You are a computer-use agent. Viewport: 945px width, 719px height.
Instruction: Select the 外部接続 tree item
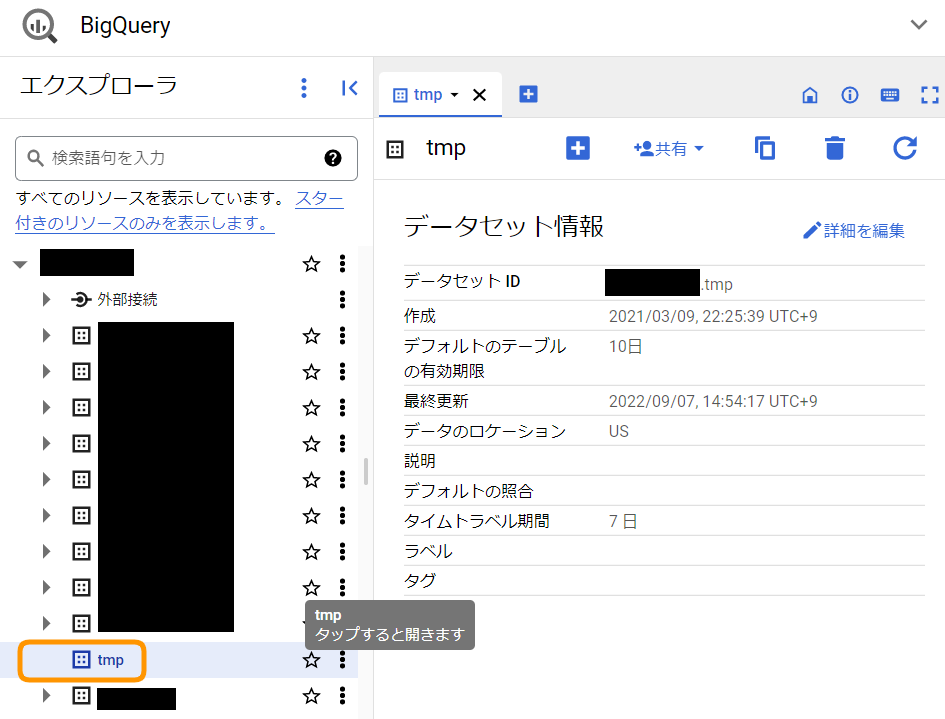click(x=115, y=299)
